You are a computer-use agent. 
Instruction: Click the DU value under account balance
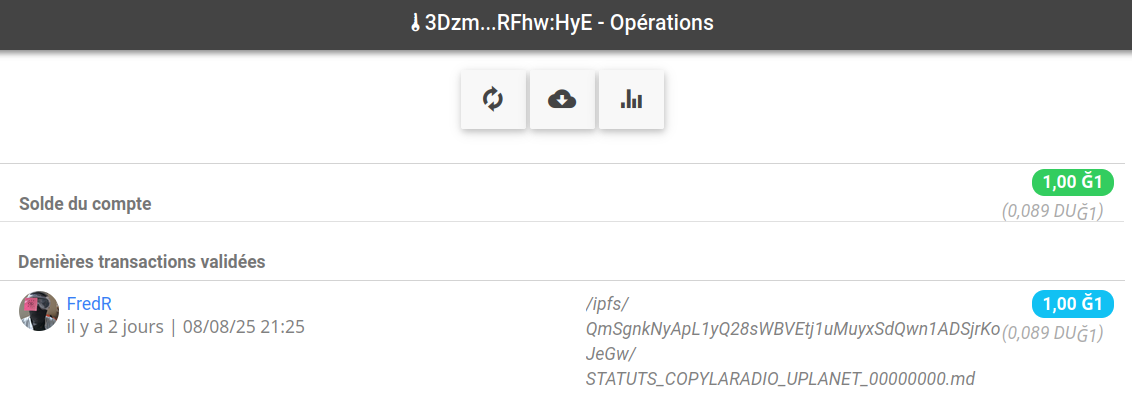(x=1052, y=211)
